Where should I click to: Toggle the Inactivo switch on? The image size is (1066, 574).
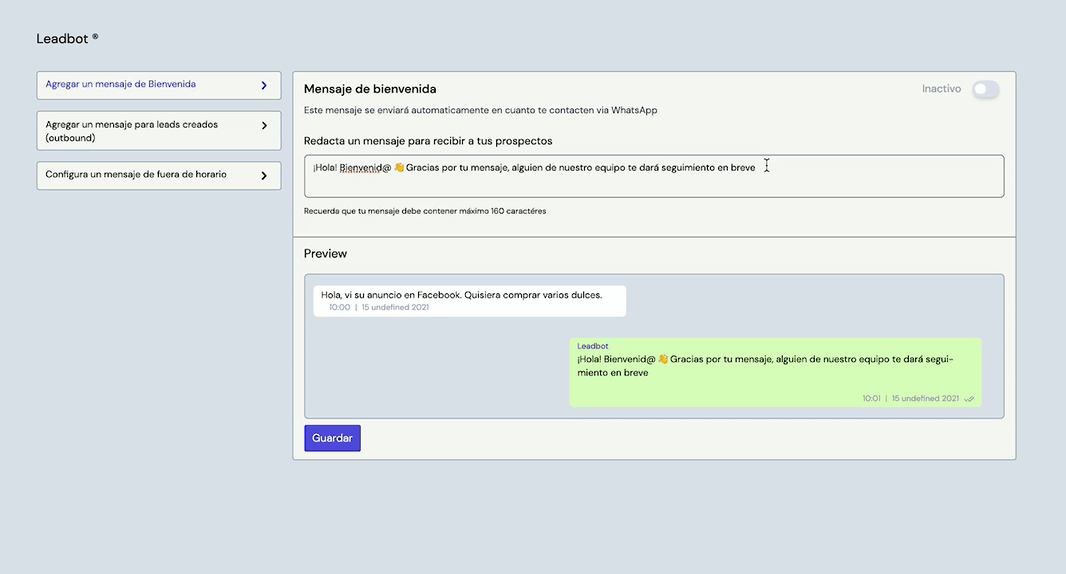click(985, 89)
